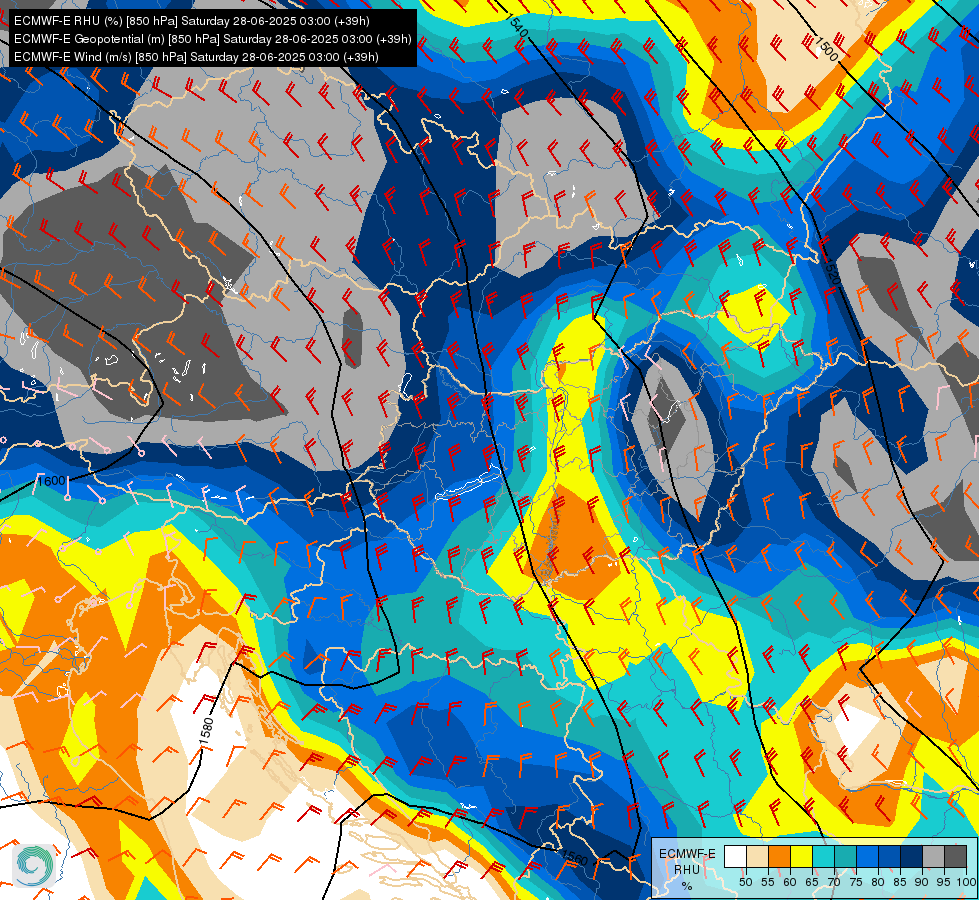Click the legend value 95
The width and height of the screenshot is (979, 900).
pos(944,882)
